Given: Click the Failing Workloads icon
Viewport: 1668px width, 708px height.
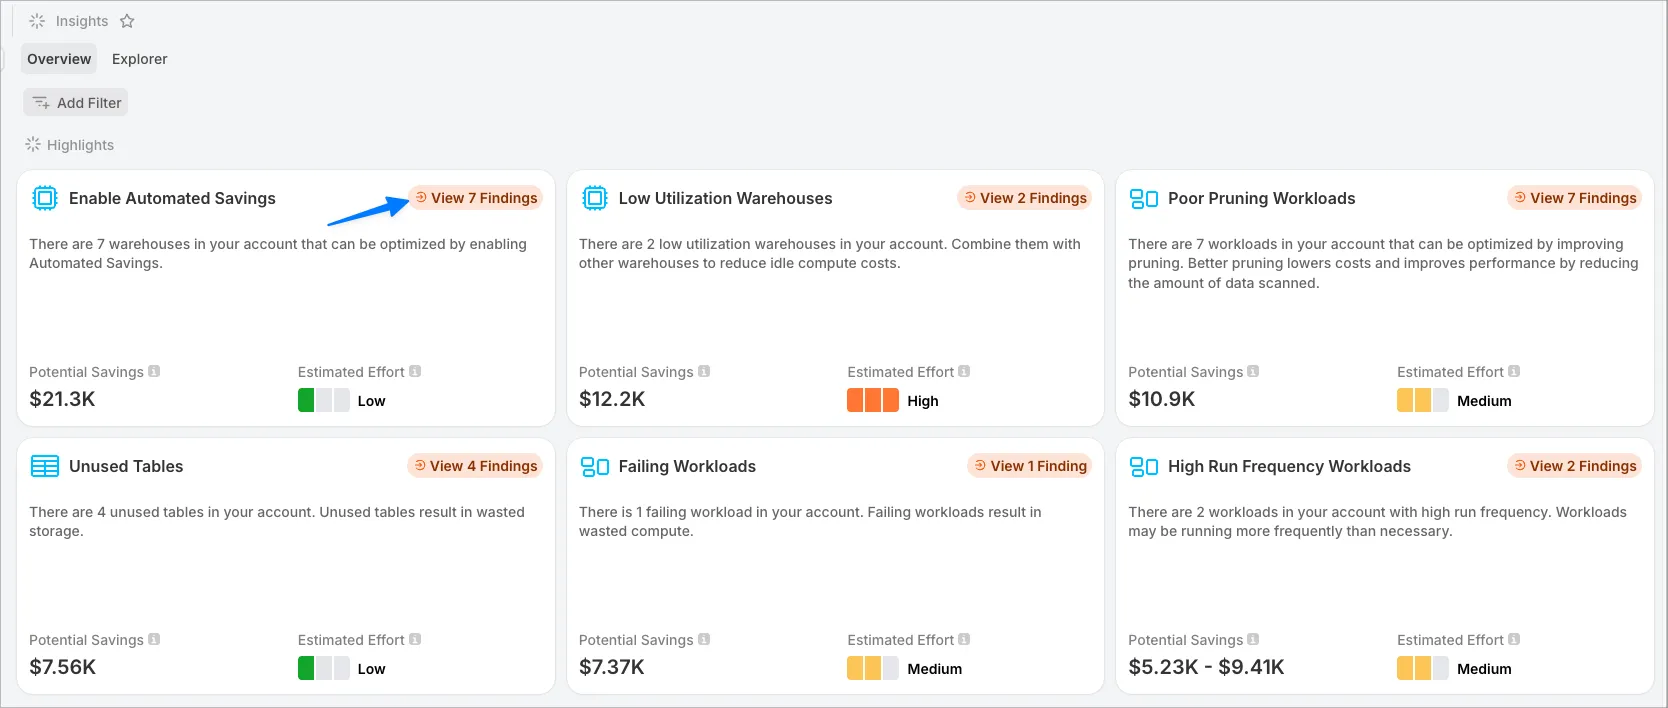Looking at the screenshot, I should click(595, 467).
